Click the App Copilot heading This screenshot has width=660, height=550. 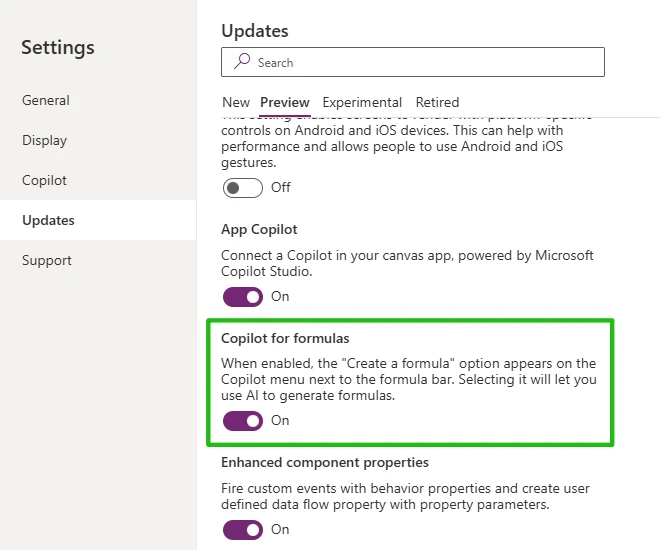(x=259, y=229)
